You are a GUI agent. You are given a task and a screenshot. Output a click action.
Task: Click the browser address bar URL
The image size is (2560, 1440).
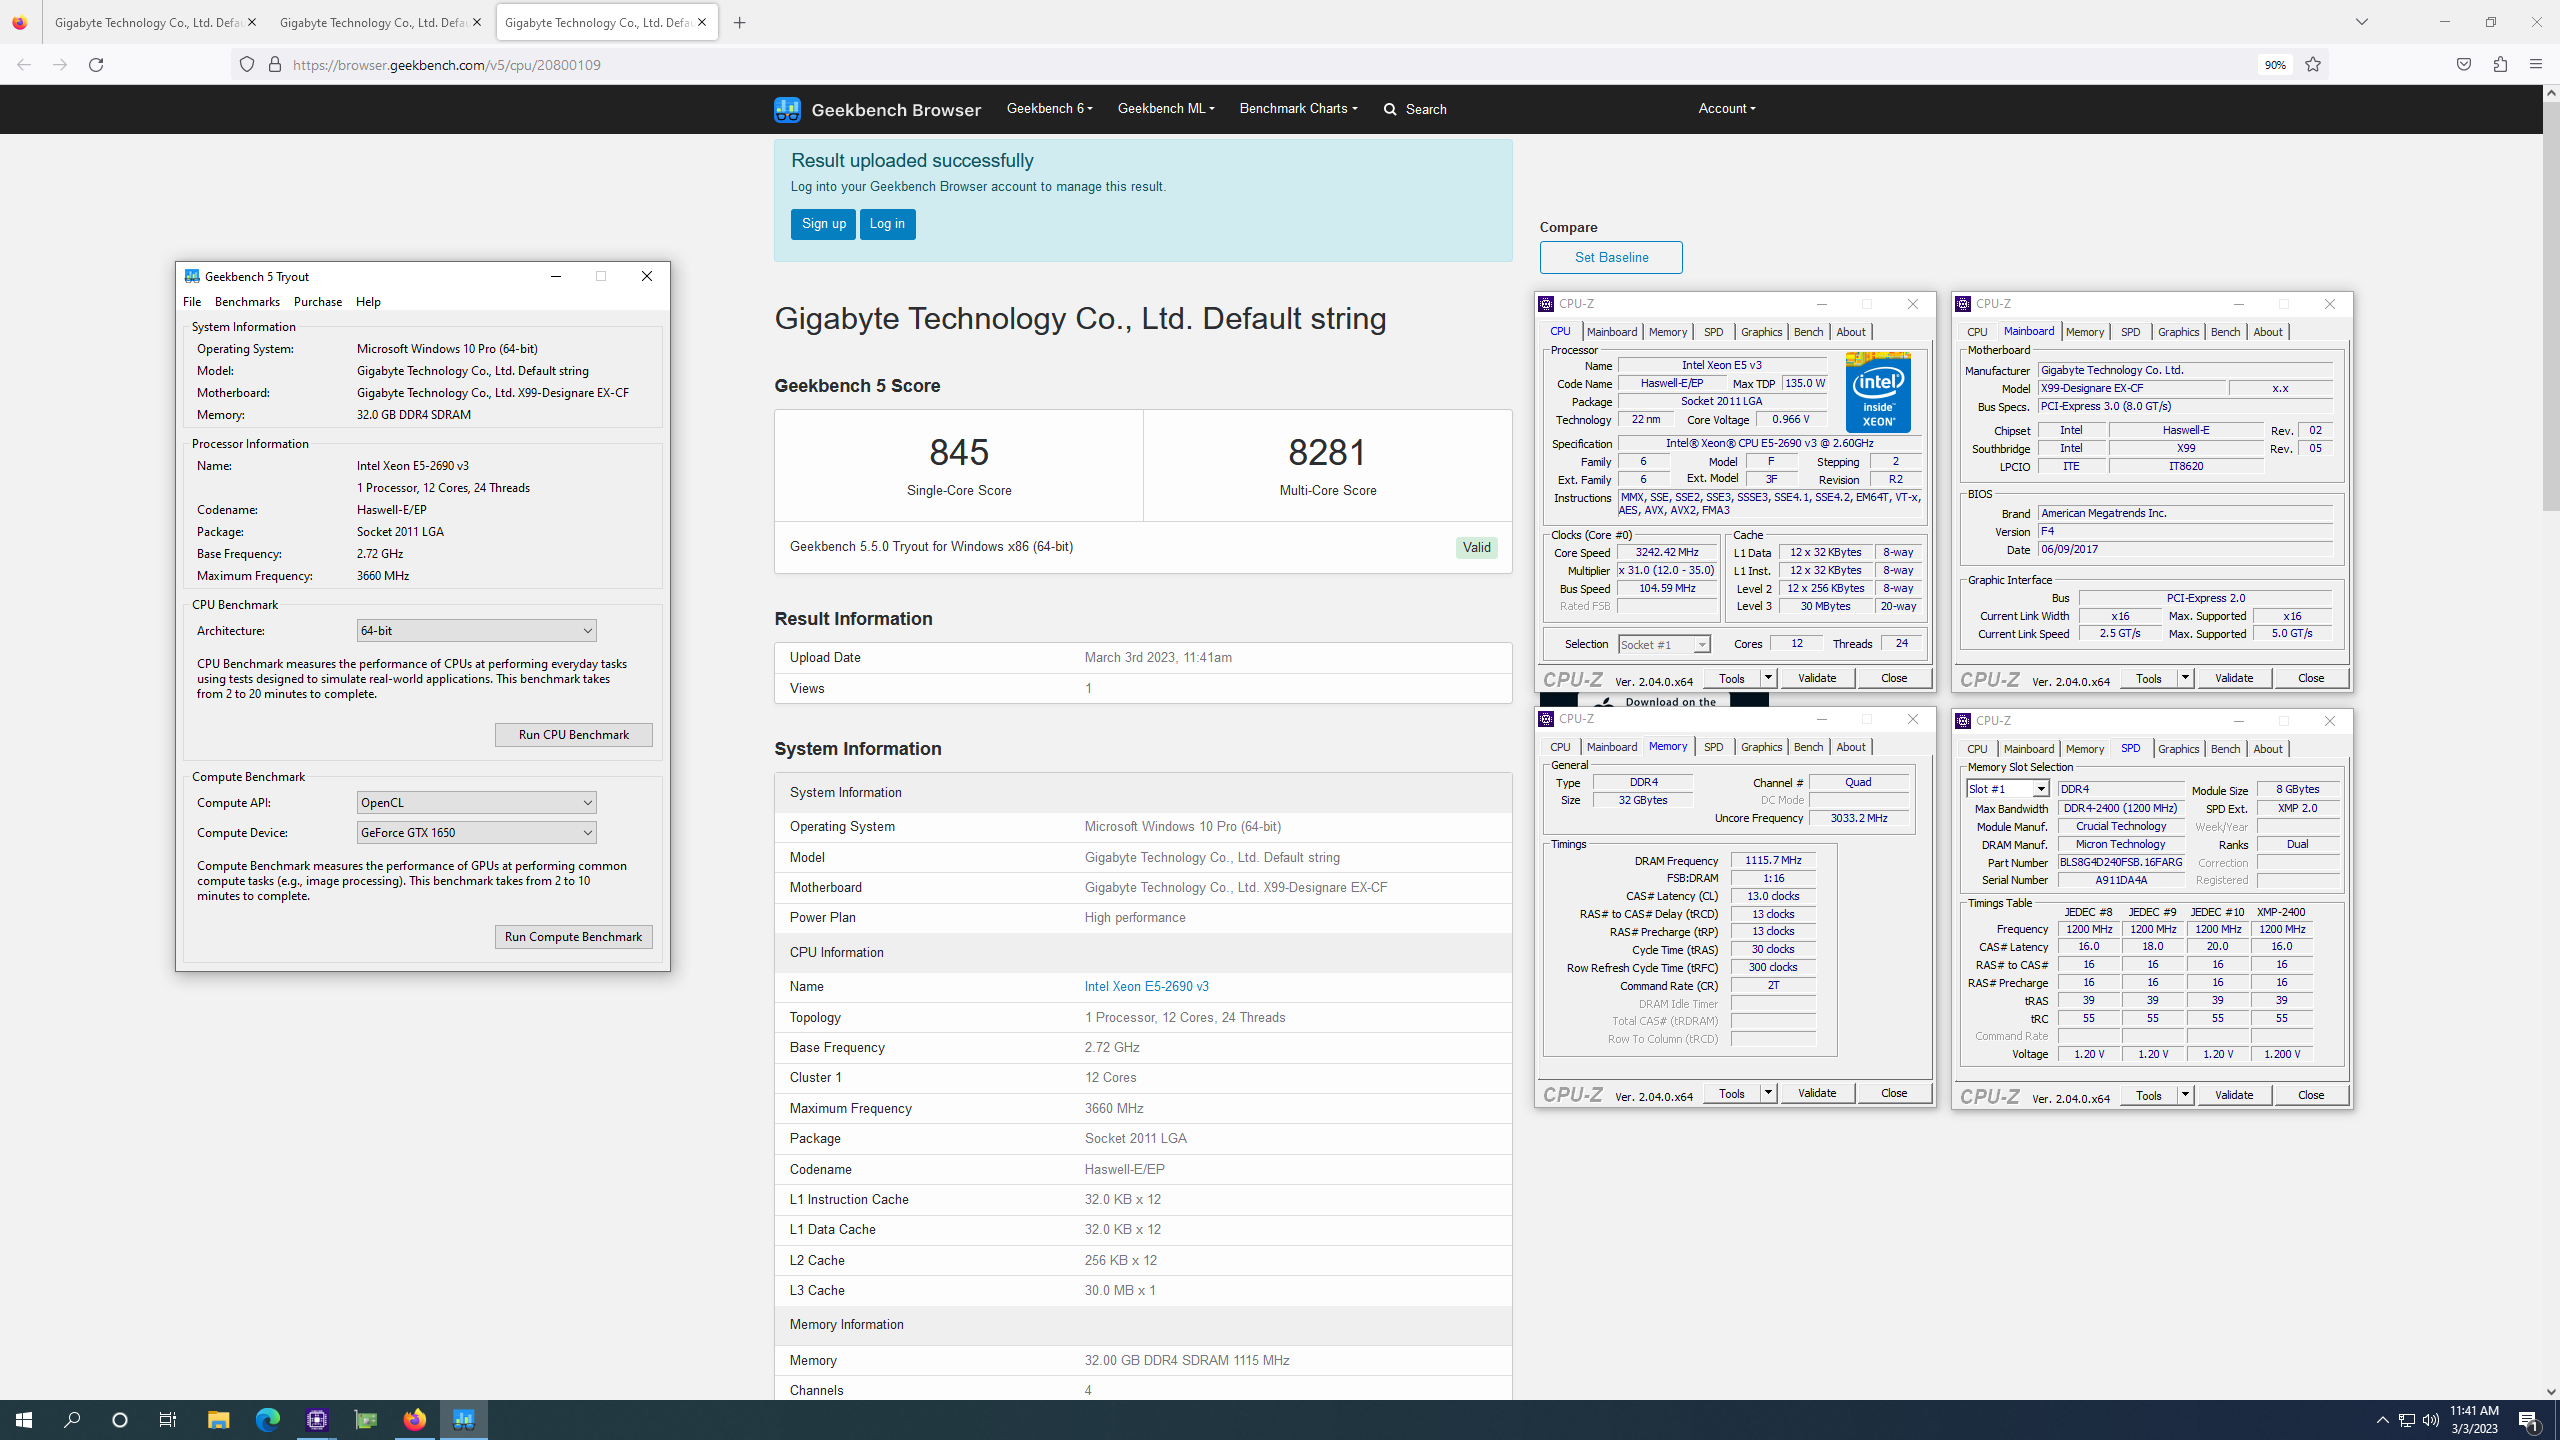[446, 65]
